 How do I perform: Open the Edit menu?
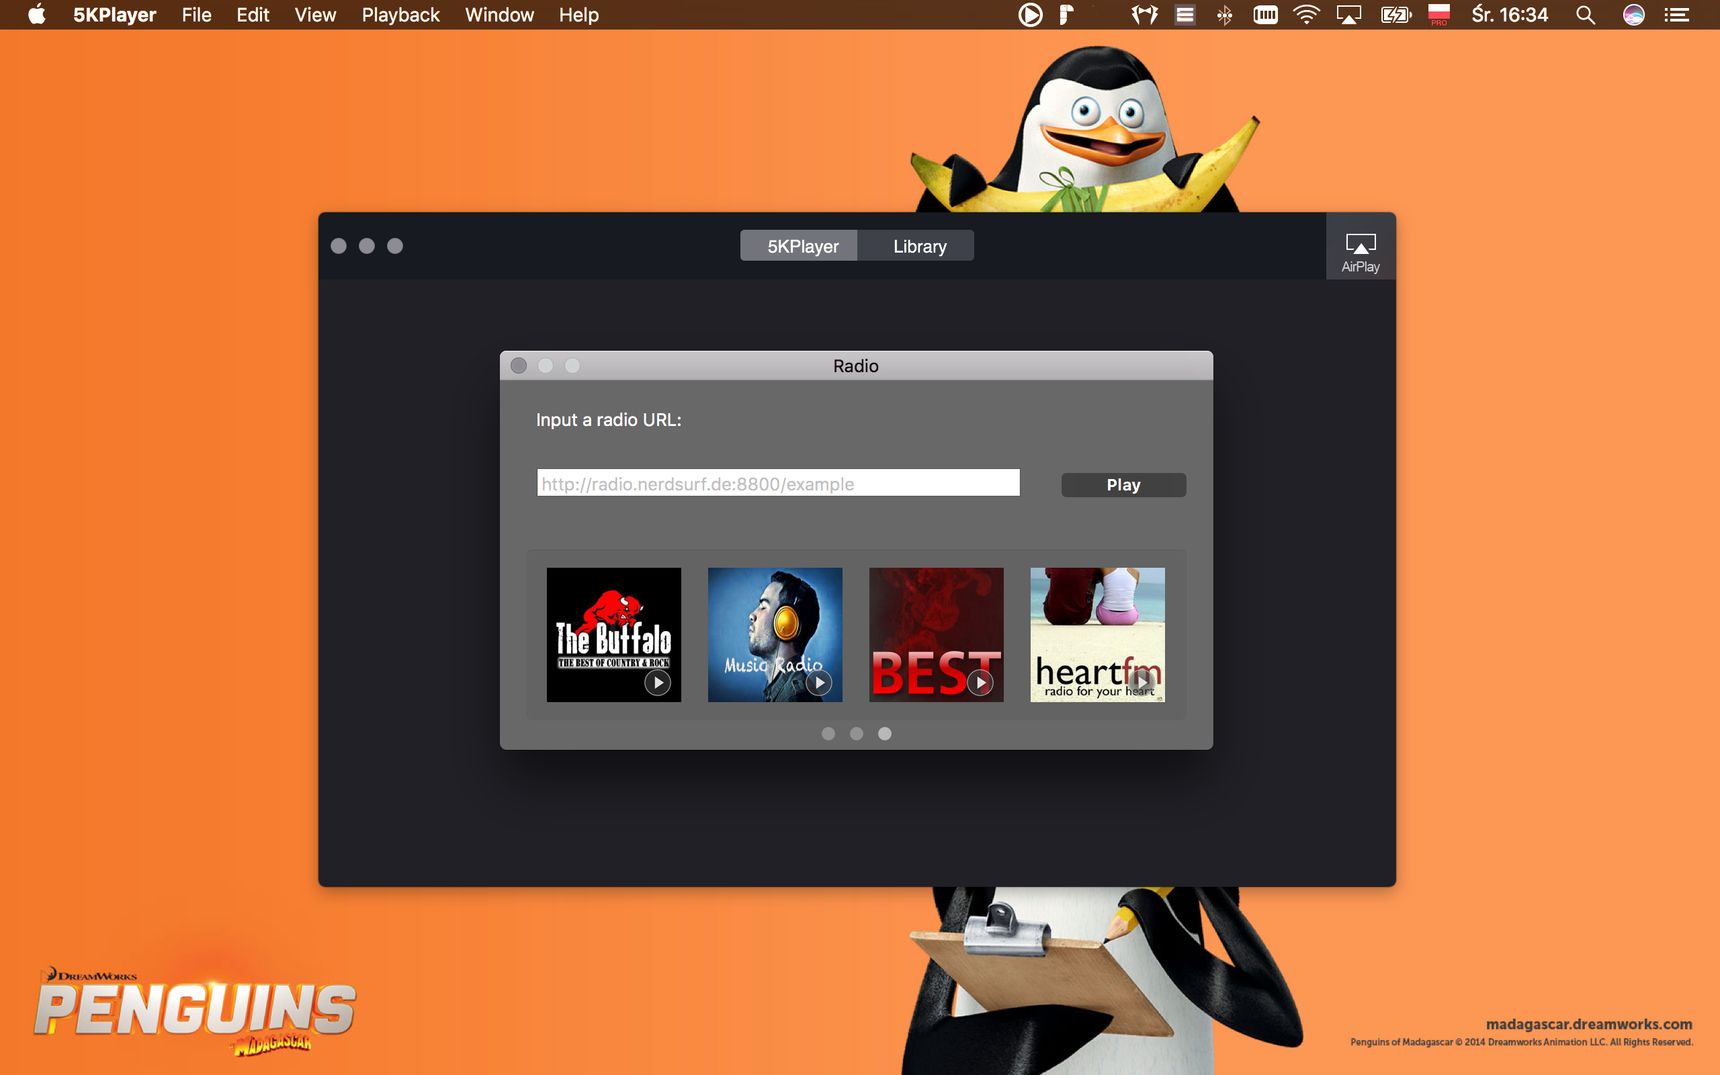(253, 15)
